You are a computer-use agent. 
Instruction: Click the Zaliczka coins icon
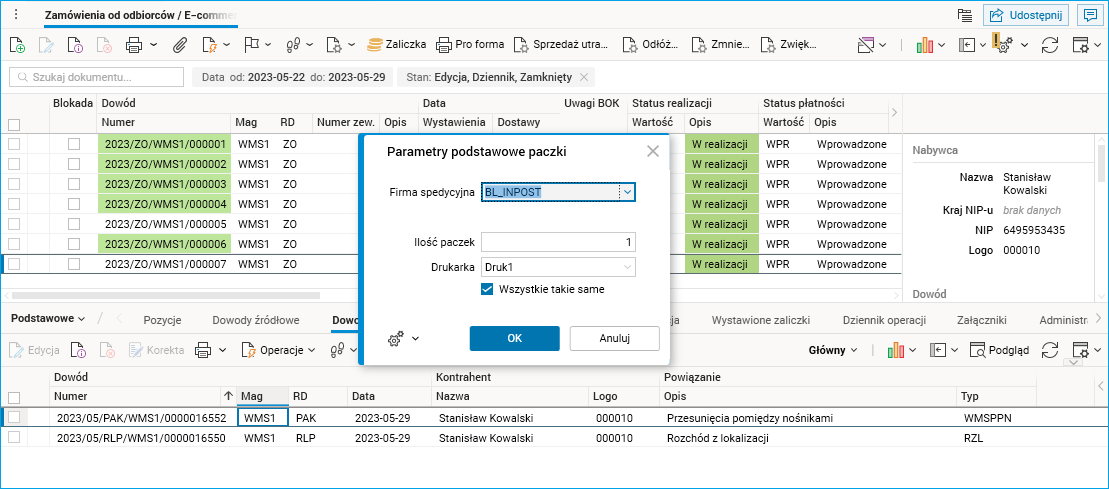[375, 45]
